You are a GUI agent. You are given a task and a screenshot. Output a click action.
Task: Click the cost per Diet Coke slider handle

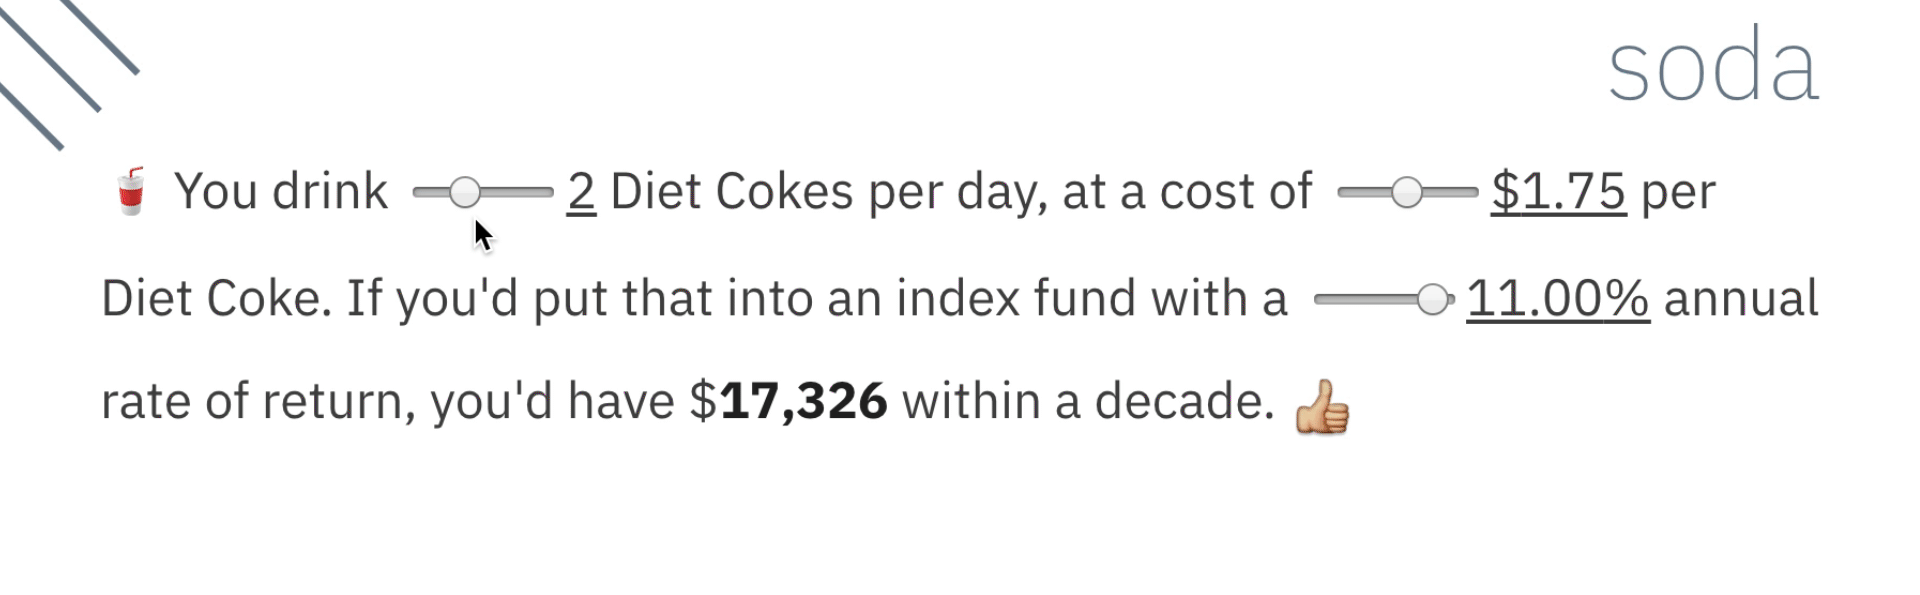coord(1406,192)
